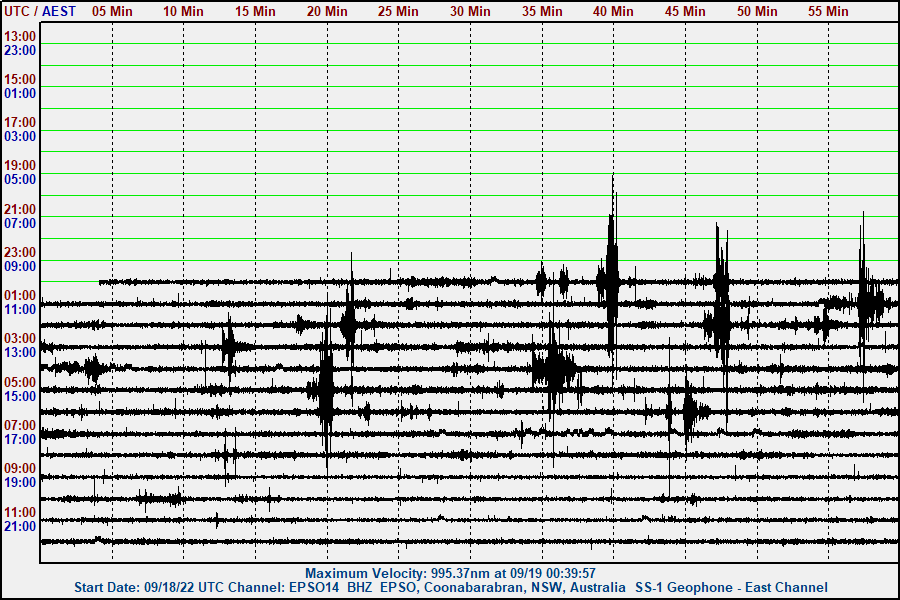
Task: Click the 55 Min column marker
Action: point(828,11)
